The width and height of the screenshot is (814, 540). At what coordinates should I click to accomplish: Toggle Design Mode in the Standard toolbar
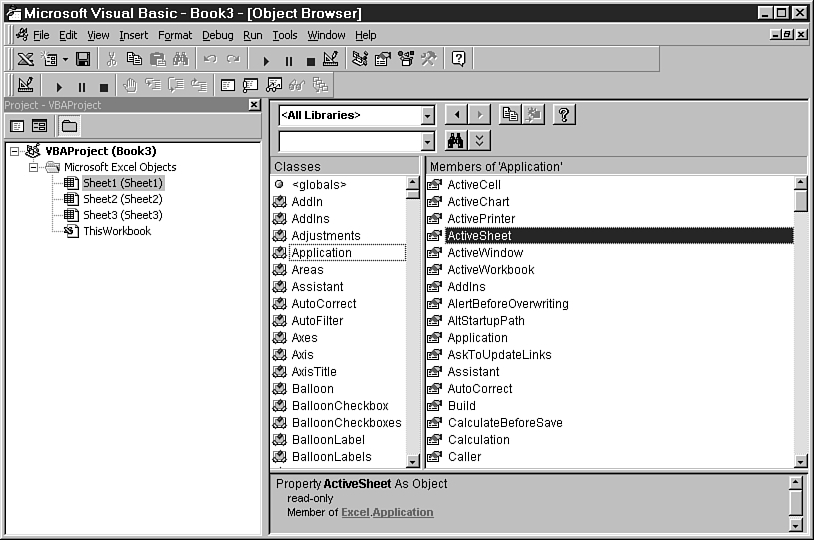pyautogui.click(x=331, y=60)
